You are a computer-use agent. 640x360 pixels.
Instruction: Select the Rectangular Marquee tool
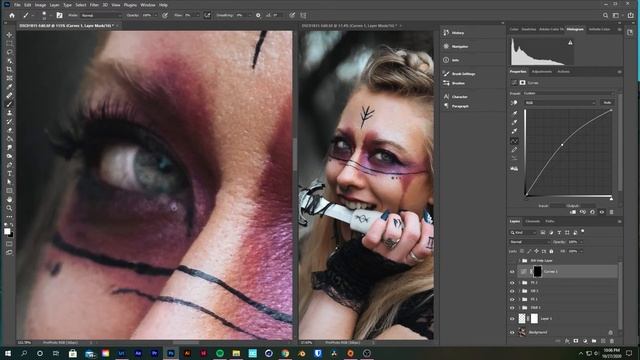point(9,44)
